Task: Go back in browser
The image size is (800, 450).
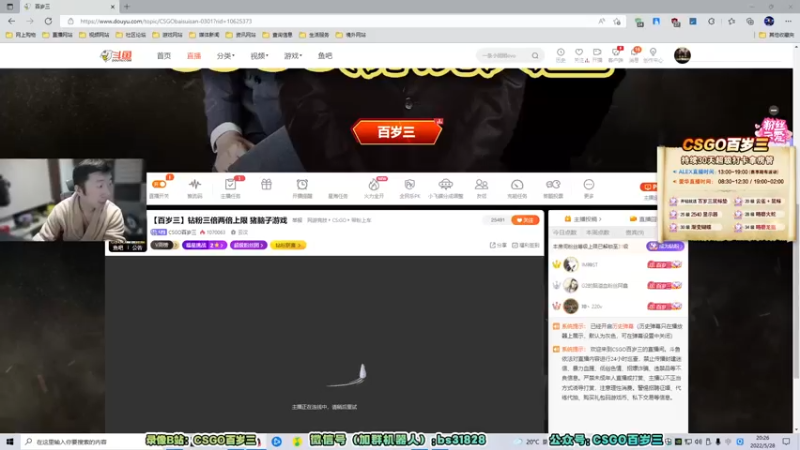Action: click(11, 21)
